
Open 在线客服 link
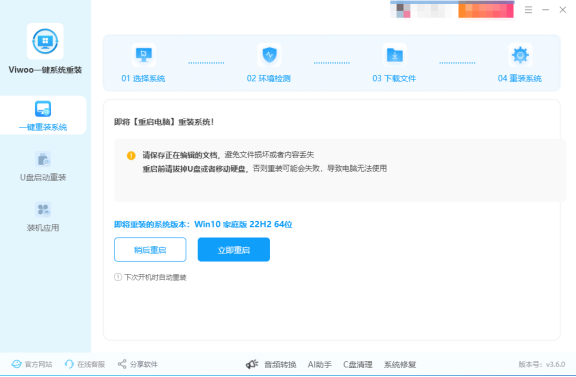click(x=91, y=365)
